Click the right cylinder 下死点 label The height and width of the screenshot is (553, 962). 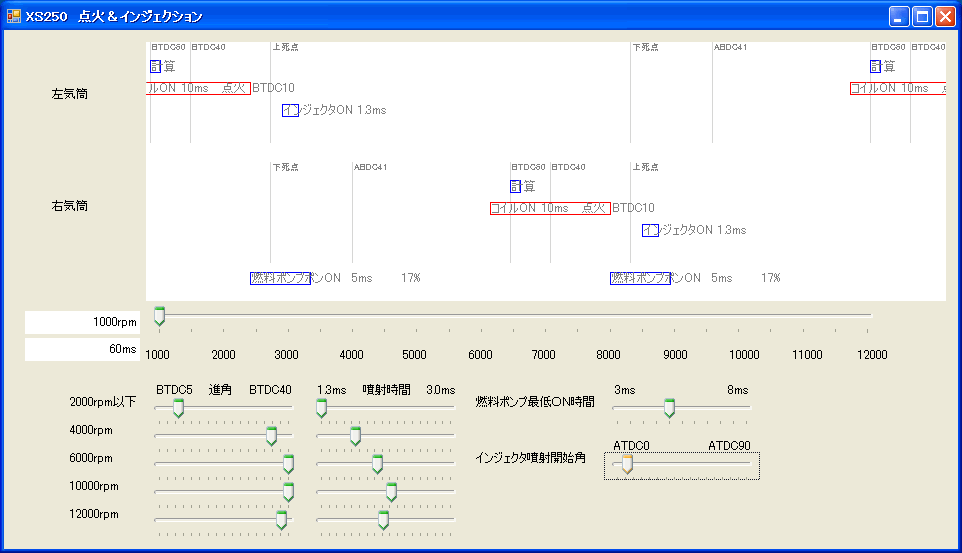tap(286, 167)
